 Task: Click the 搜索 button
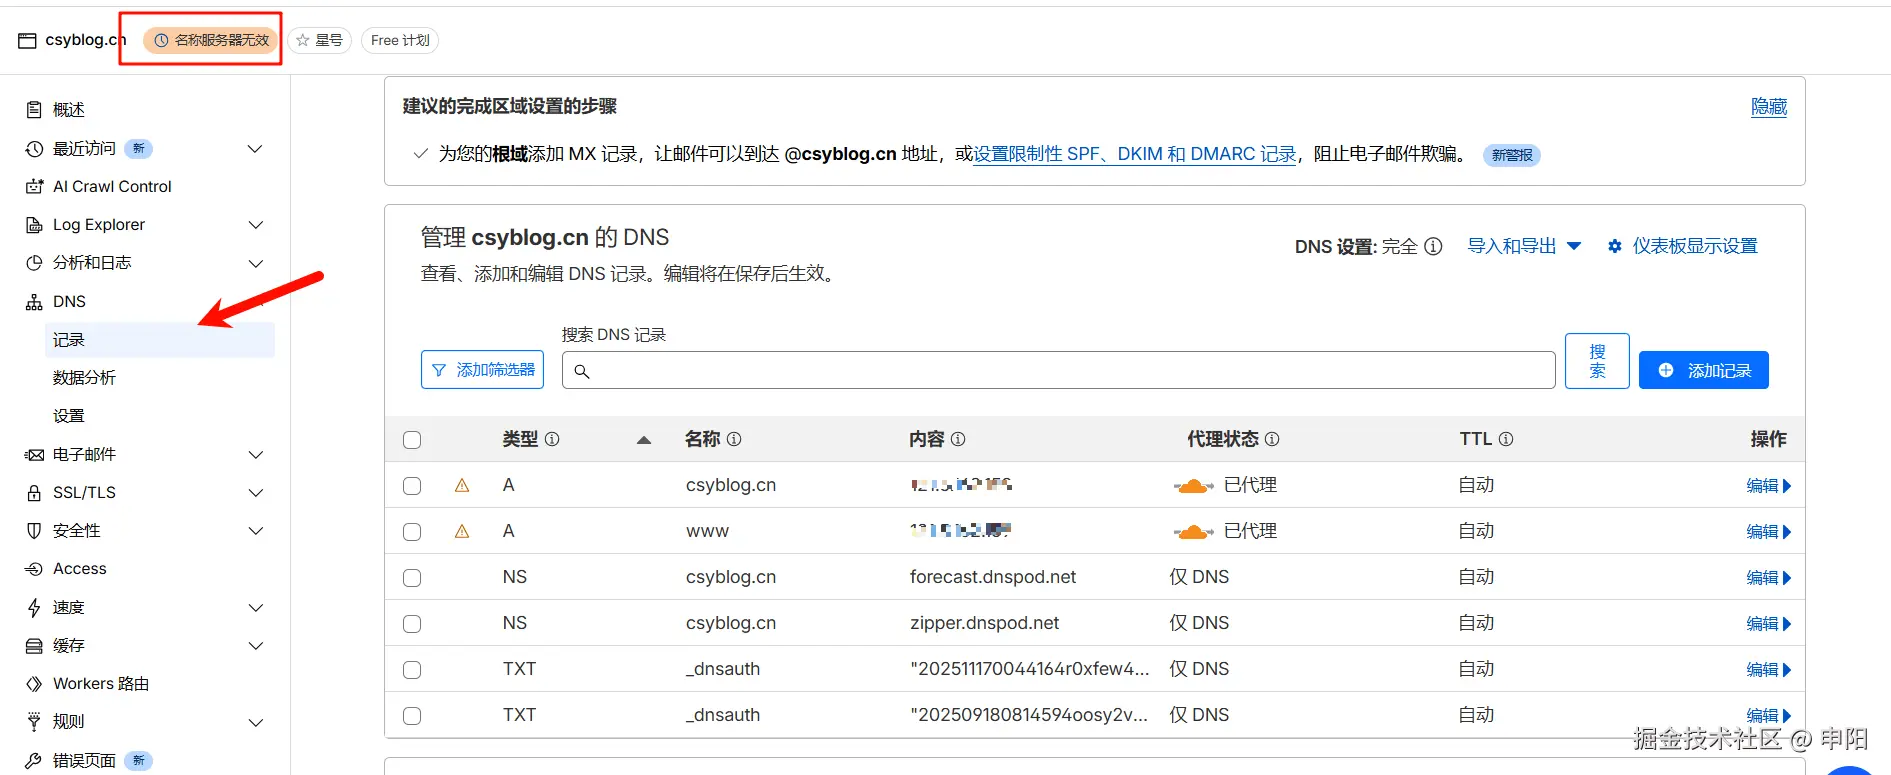point(1597,361)
